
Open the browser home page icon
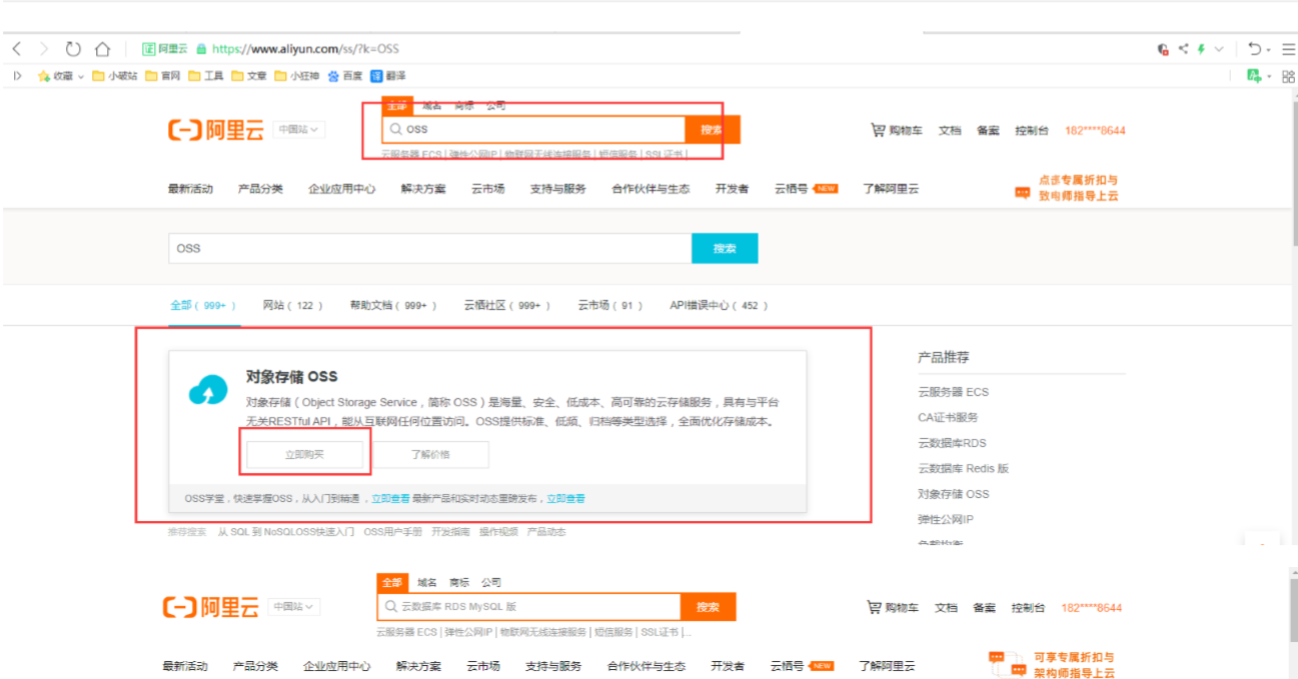click(102, 48)
